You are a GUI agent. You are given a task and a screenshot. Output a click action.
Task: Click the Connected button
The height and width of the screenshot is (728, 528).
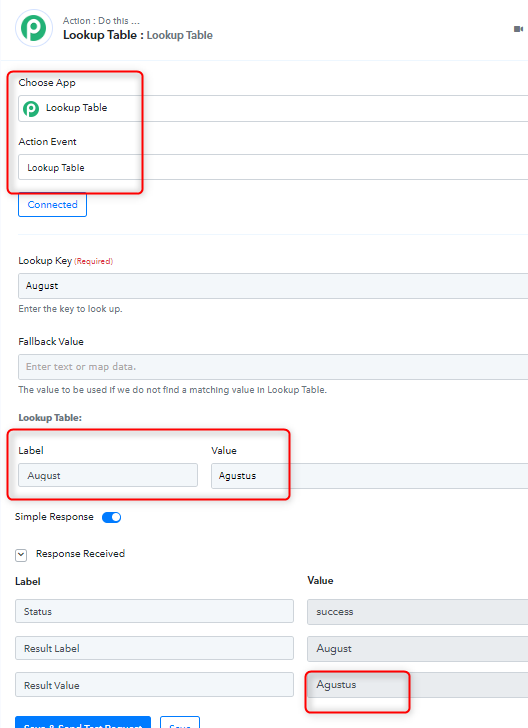(x=52, y=205)
